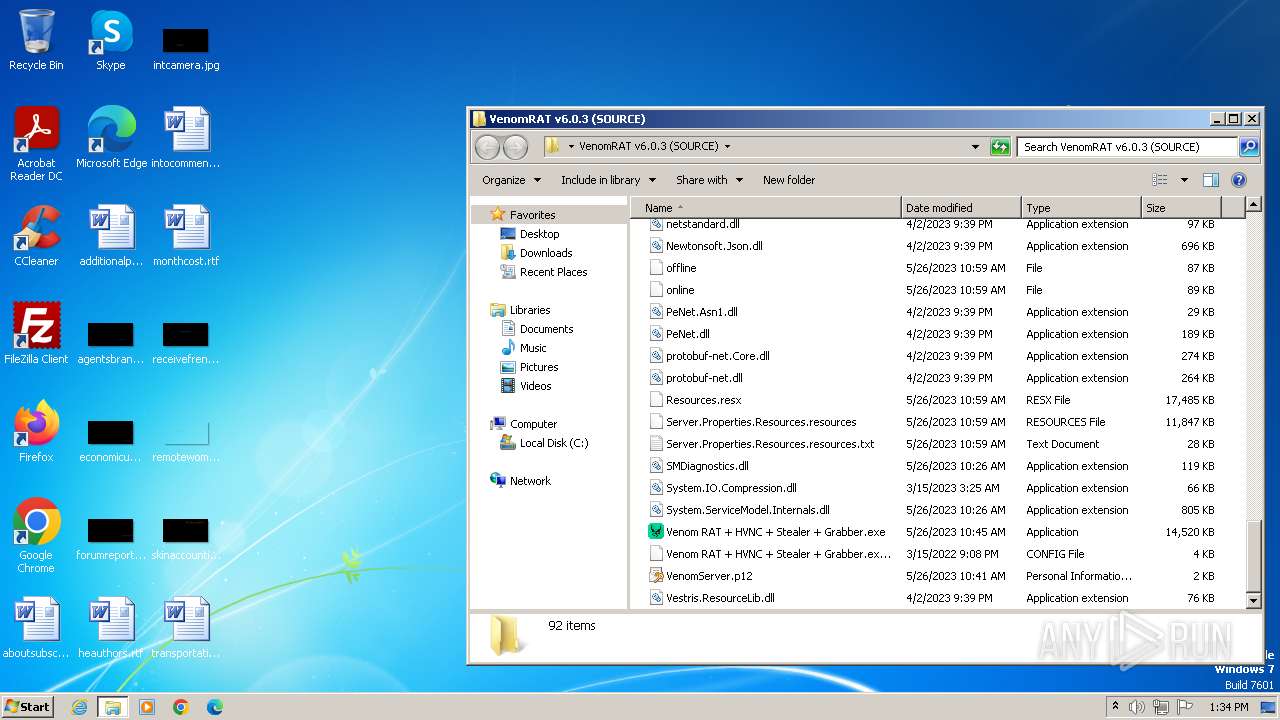Screen dimensions: 1280x720
Task: Click file list scroll down arrow
Action: pyautogui.click(x=1254, y=600)
